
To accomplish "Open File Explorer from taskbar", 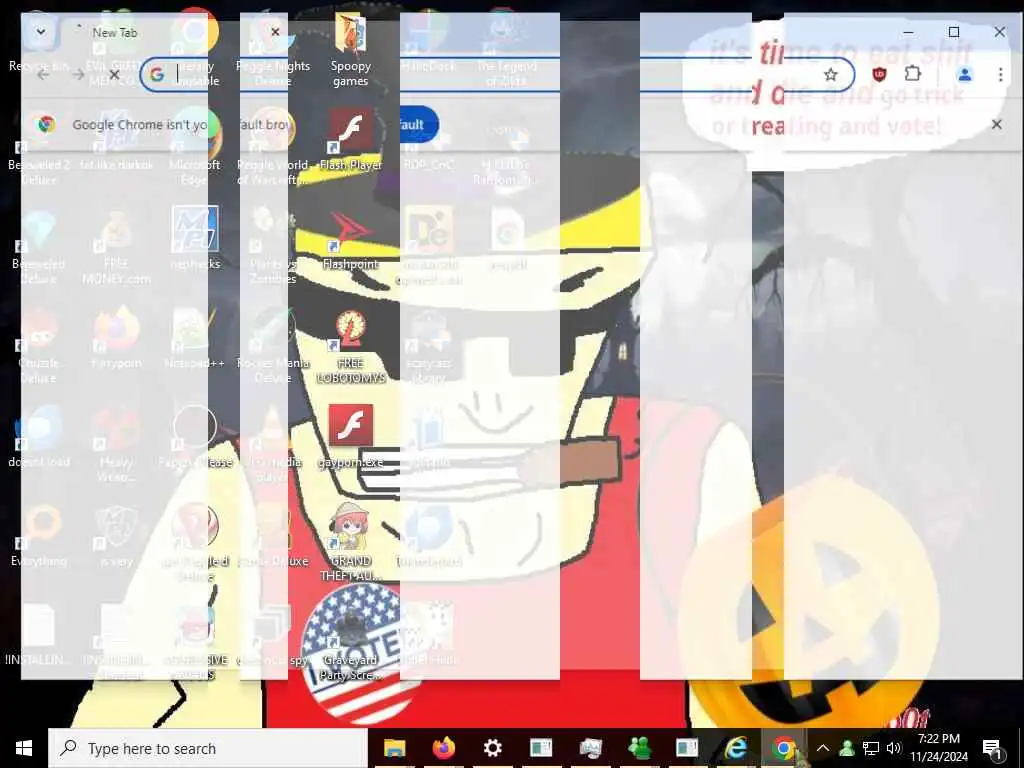I will pyautogui.click(x=394, y=748).
